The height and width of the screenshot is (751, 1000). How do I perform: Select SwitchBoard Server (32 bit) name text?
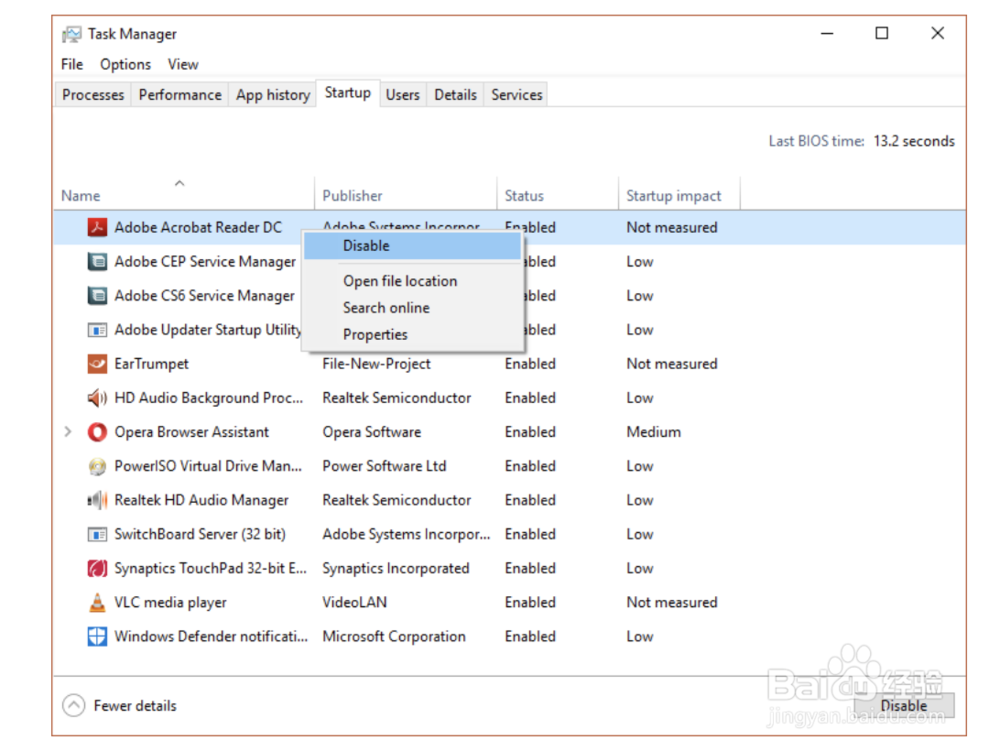click(x=200, y=534)
